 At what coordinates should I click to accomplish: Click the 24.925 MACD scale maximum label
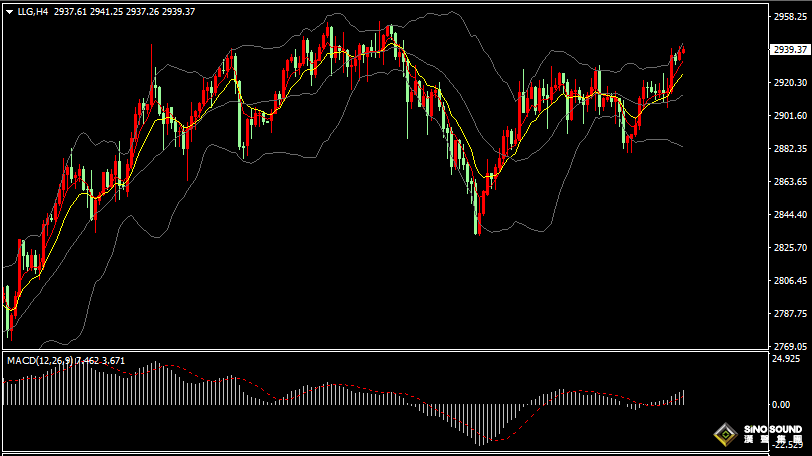[787, 358]
